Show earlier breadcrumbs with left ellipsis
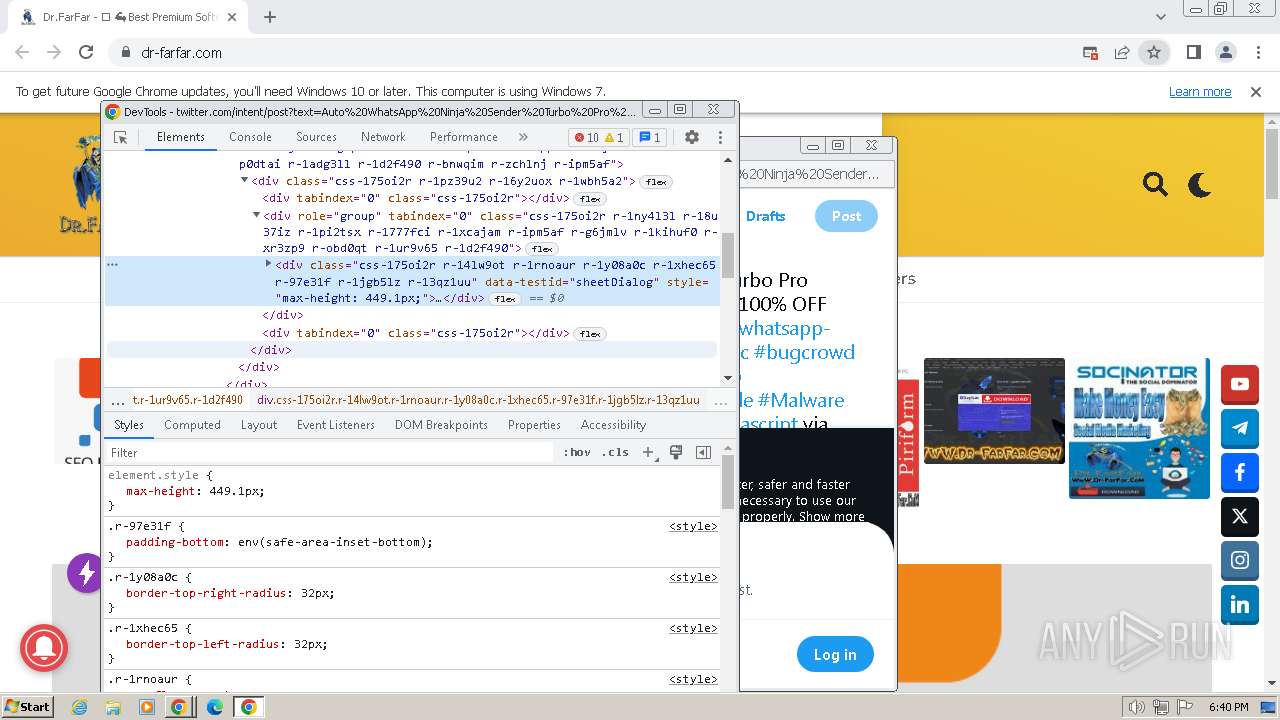Viewport: 1280px width, 720px height. click(118, 400)
